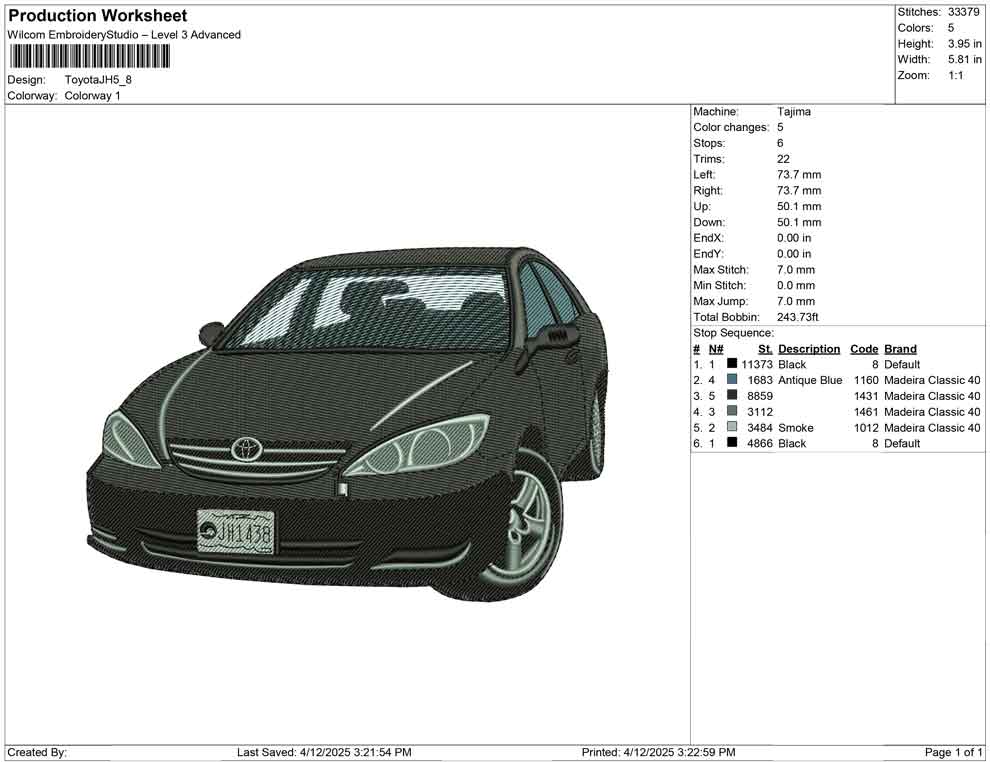
Task: Click the Total Bobbin value 243.73ft
Action: click(798, 317)
